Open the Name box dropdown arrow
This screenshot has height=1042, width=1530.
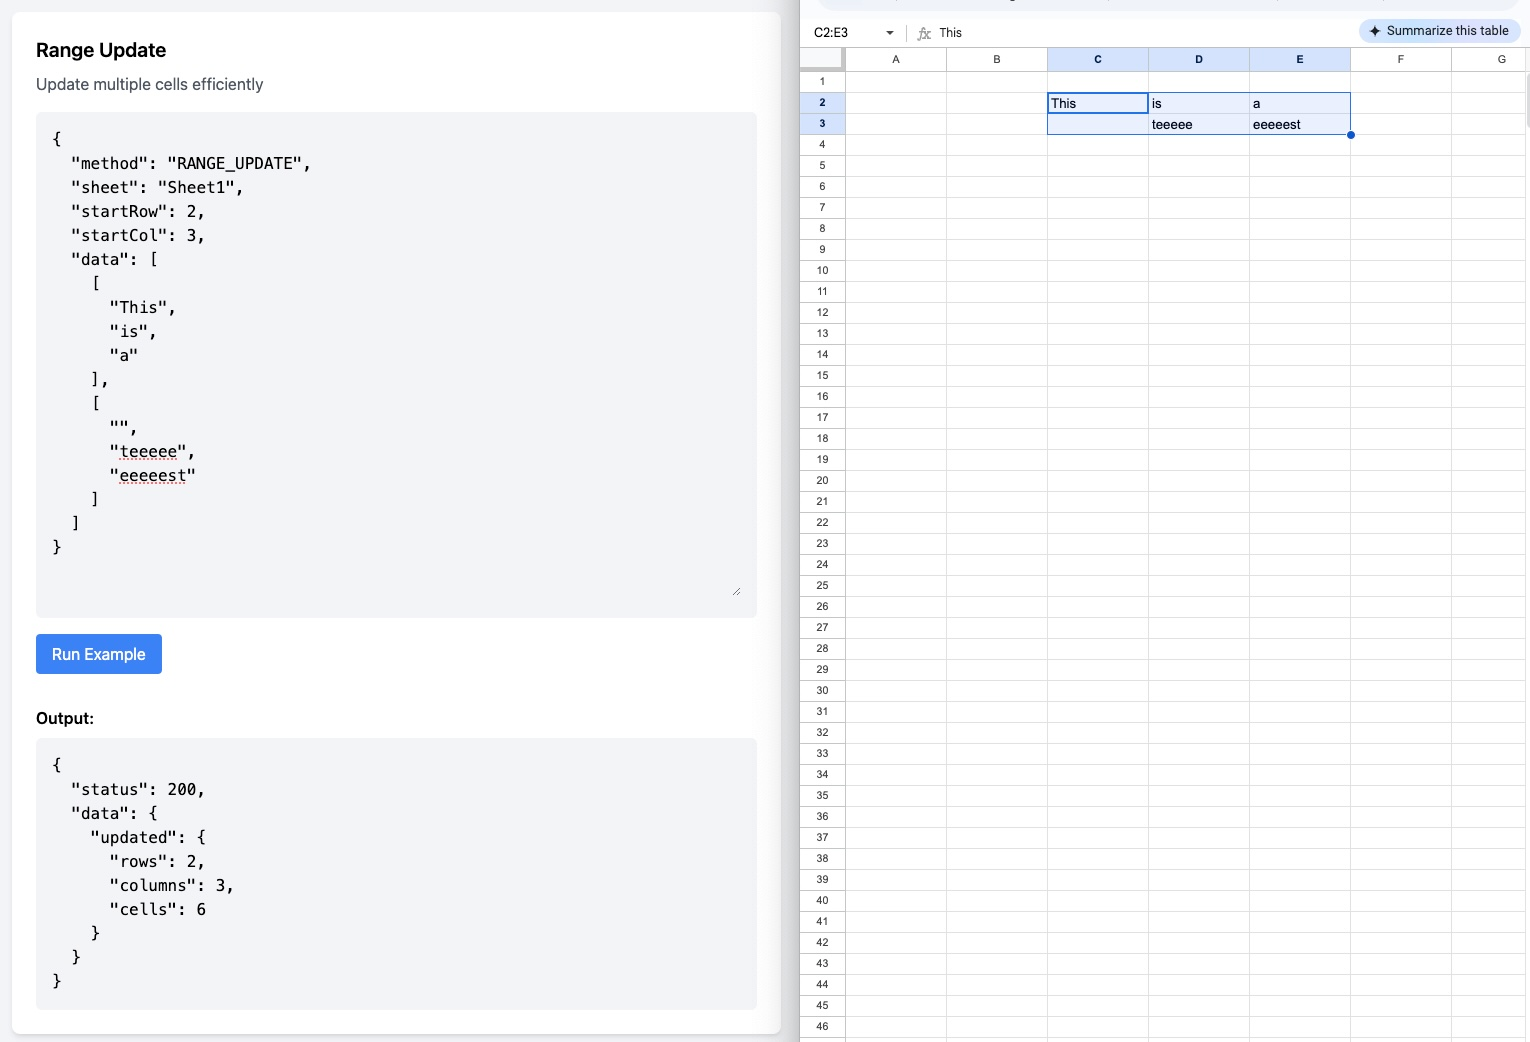coord(890,33)
